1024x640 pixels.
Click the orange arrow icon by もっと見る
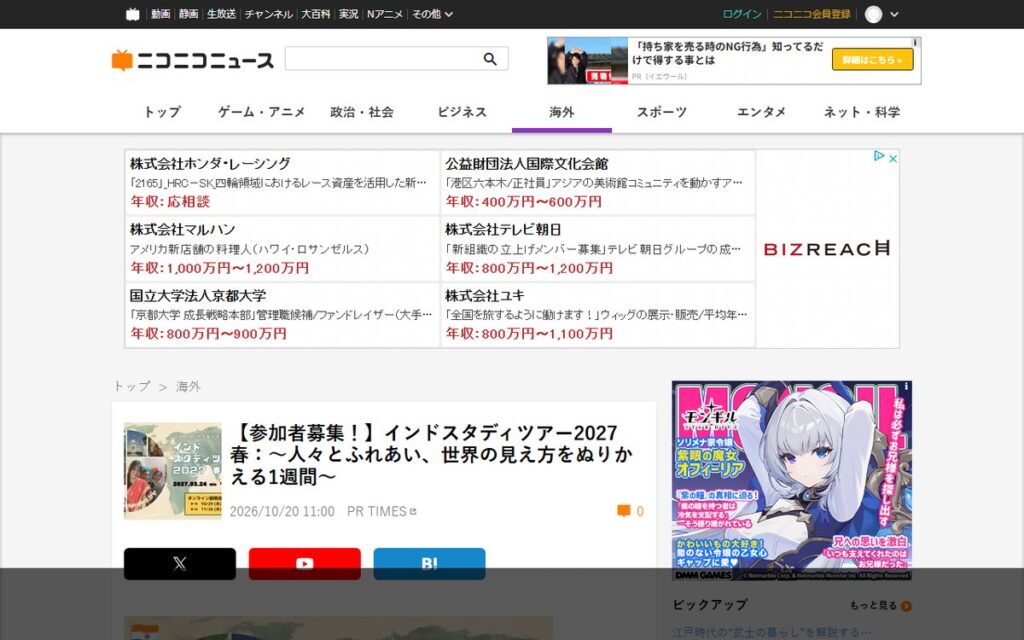(x=906, y=606)
